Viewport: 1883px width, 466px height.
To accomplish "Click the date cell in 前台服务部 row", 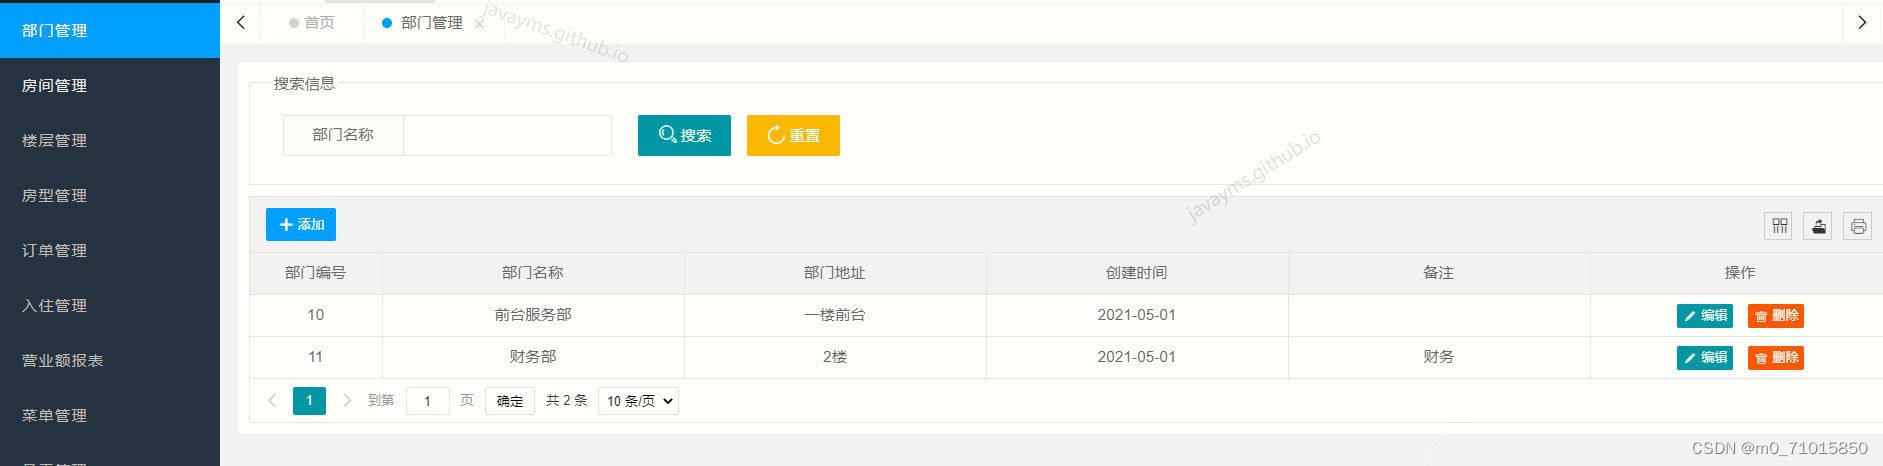I will (x=1137, y=315).
